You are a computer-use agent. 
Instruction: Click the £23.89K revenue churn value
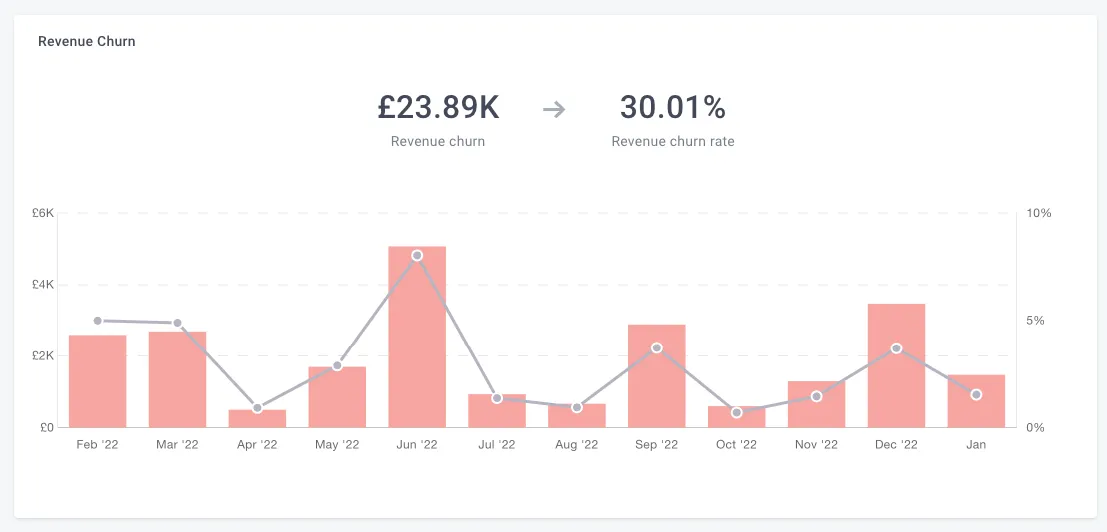438,108
